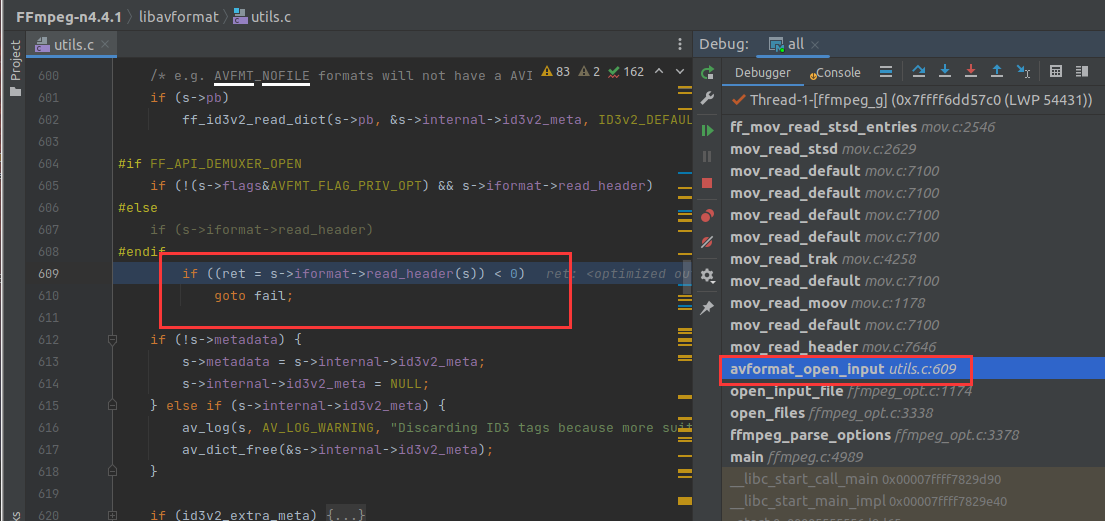
Task: Open the Project tool window
Action: pos(15,68)
